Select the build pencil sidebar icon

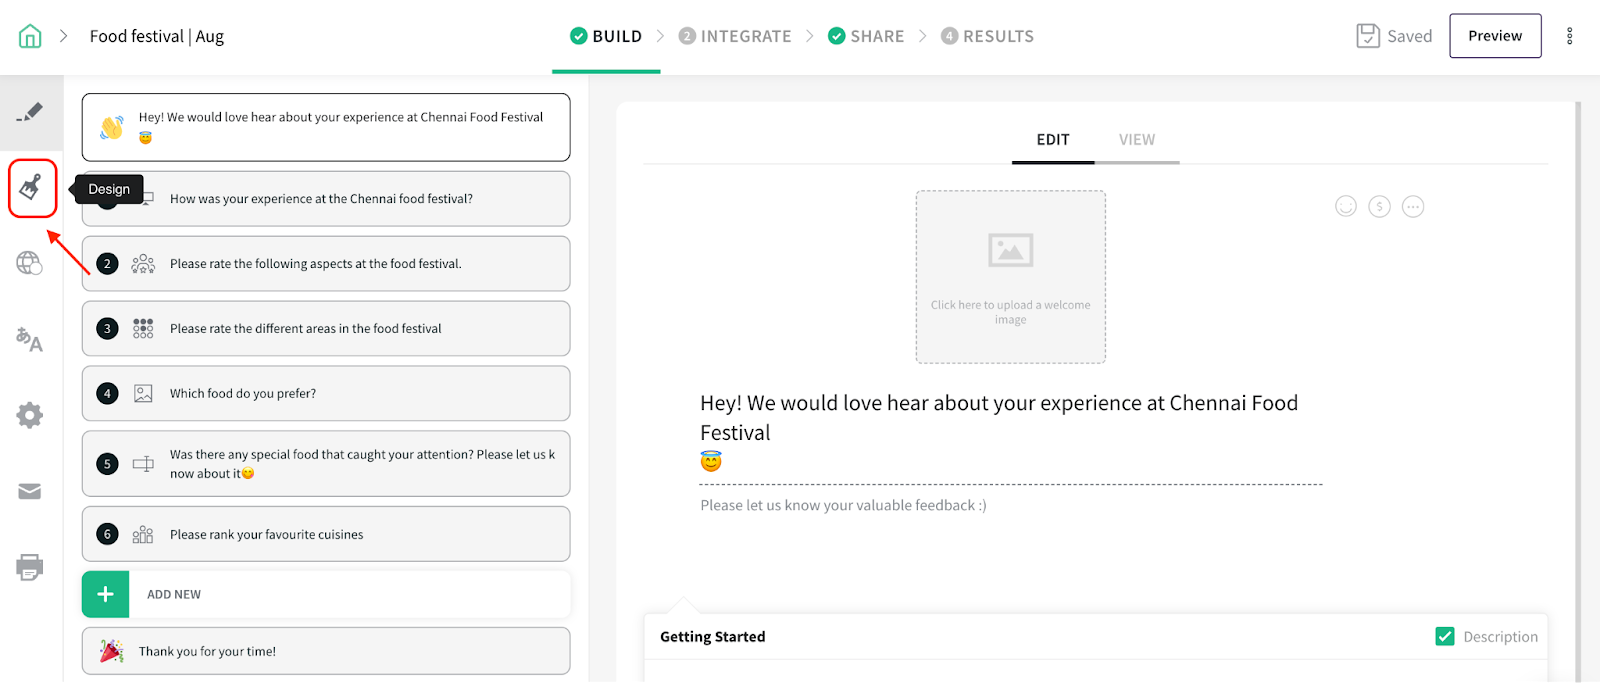(30, 112)
